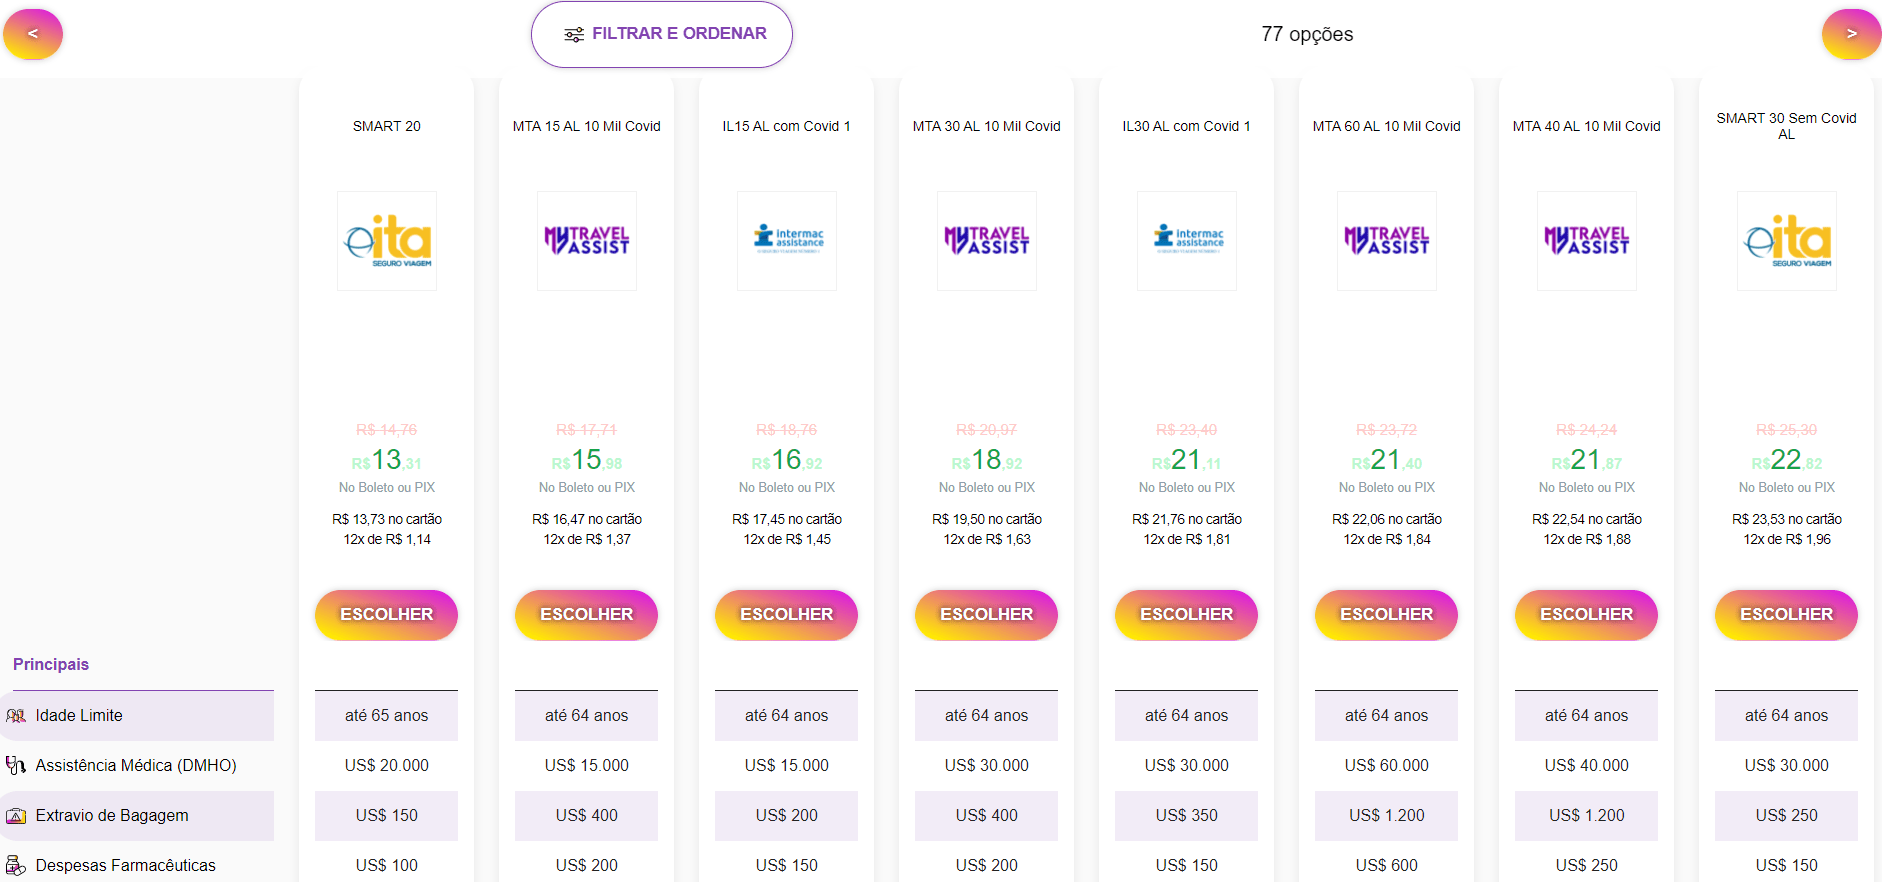This screenshot has width=1882, height=882.
Task: Click the R$ 15,98 price on MTA 15
Action: (x=587, y=460)
